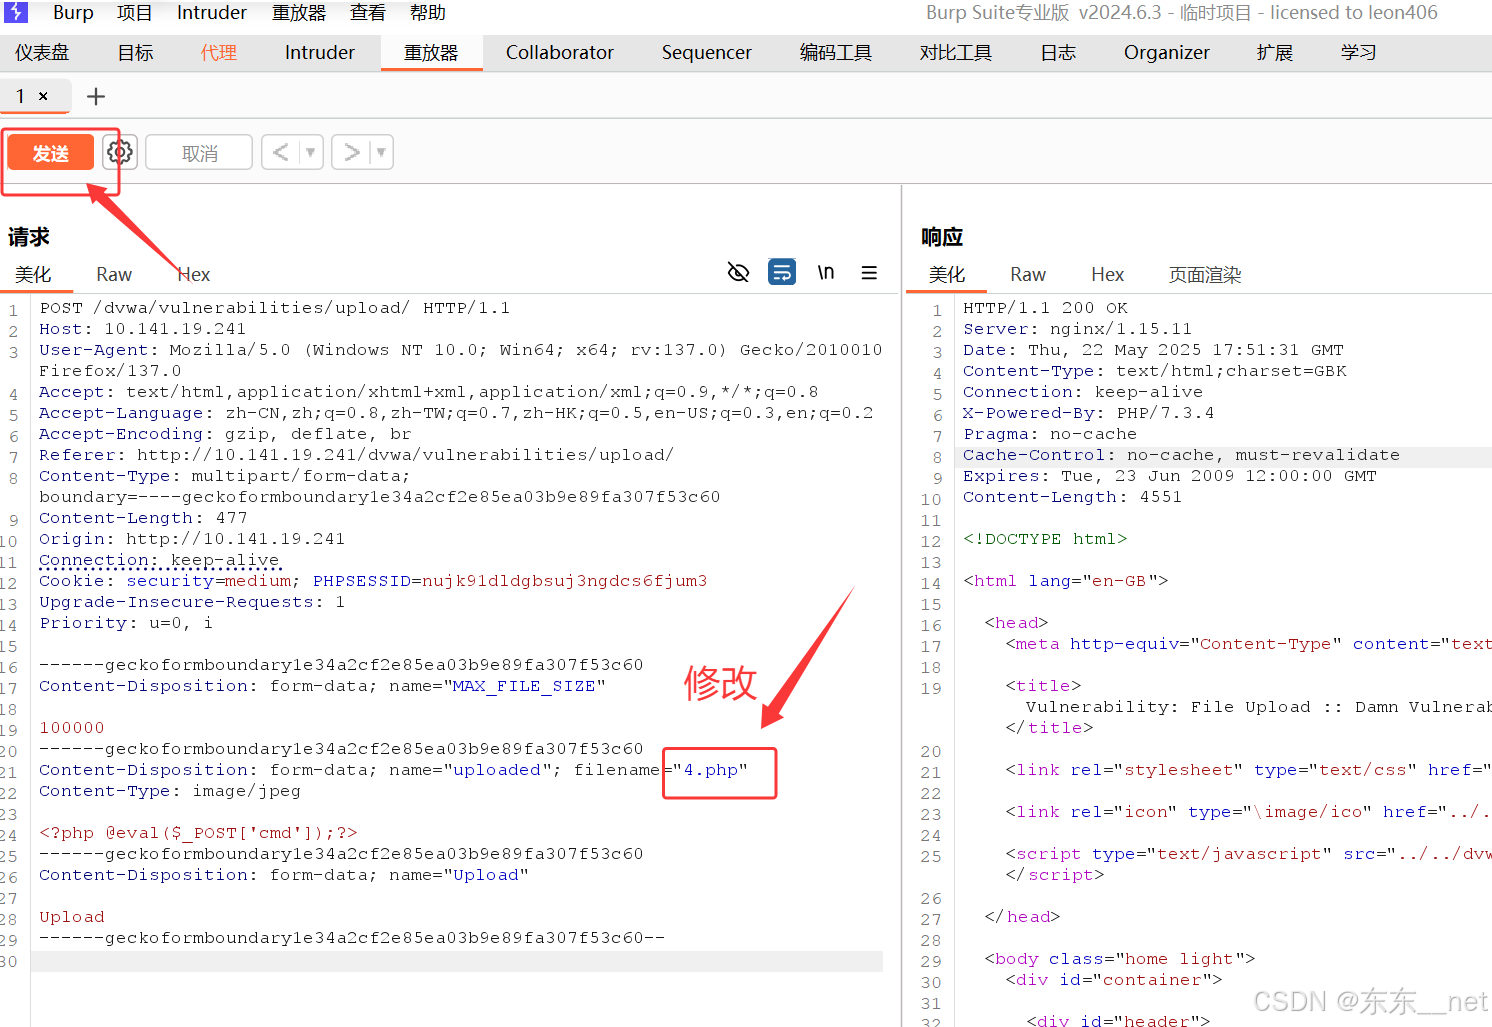Switch to the Organizer tab
This screenshot has height=1027, width=1492.
point(1167,53)
